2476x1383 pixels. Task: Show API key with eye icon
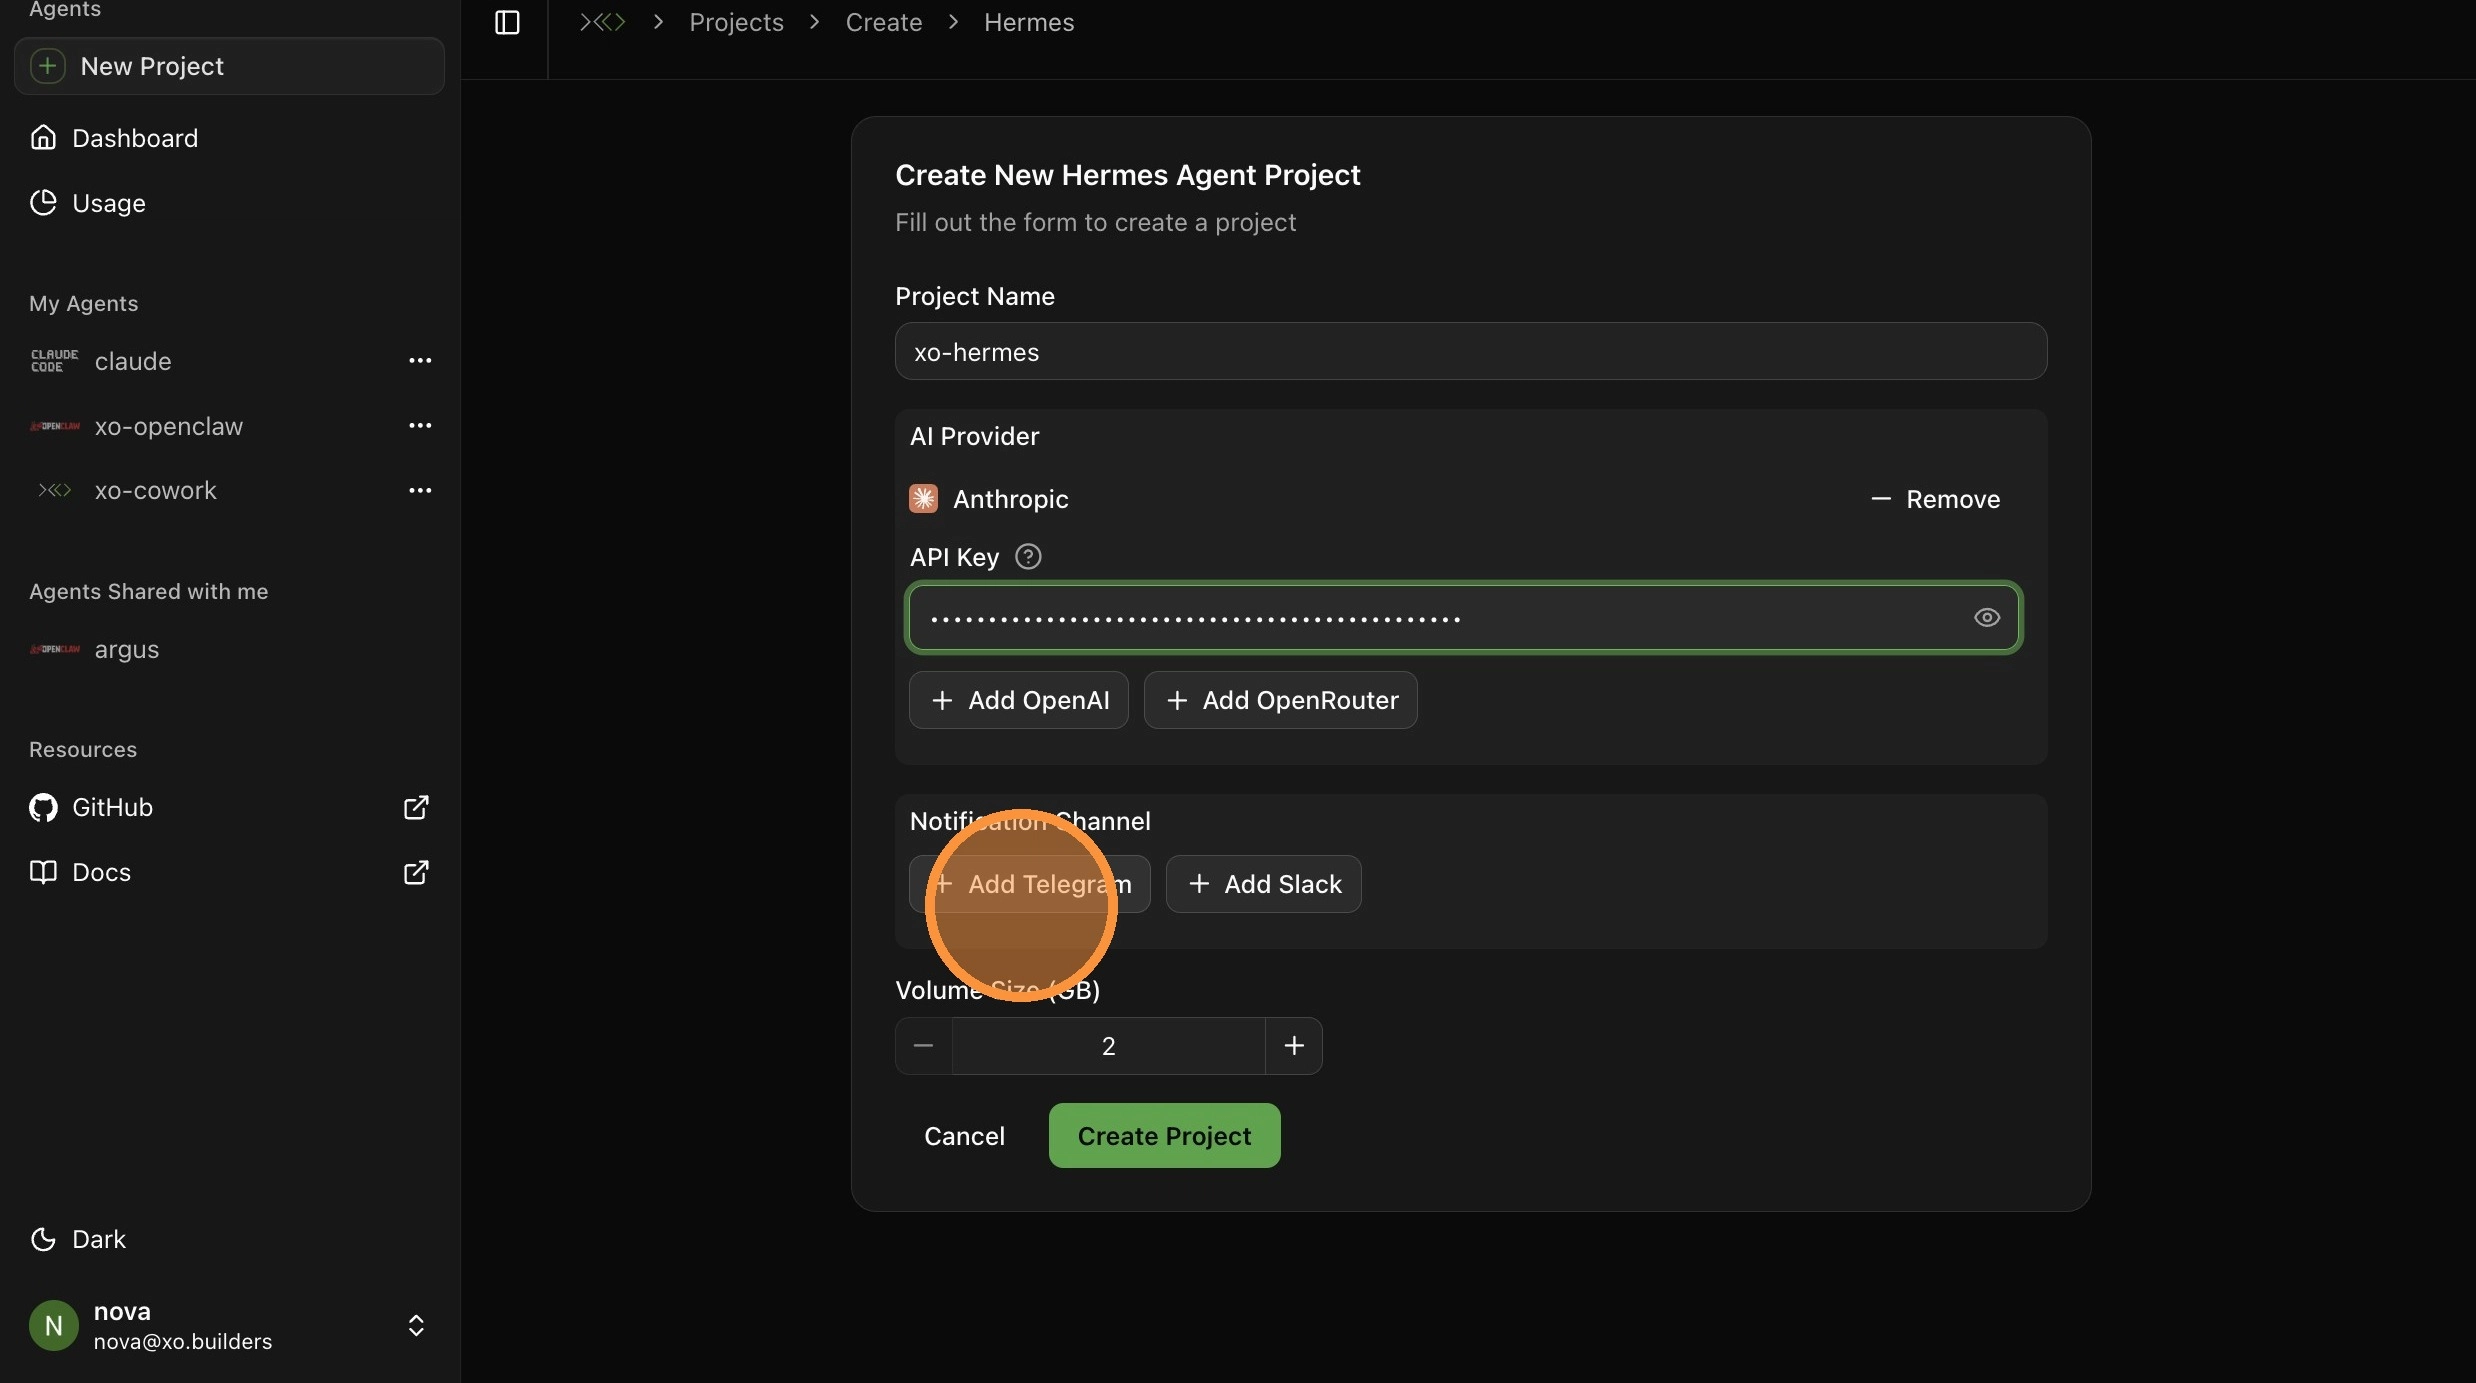coord(1987,617)
